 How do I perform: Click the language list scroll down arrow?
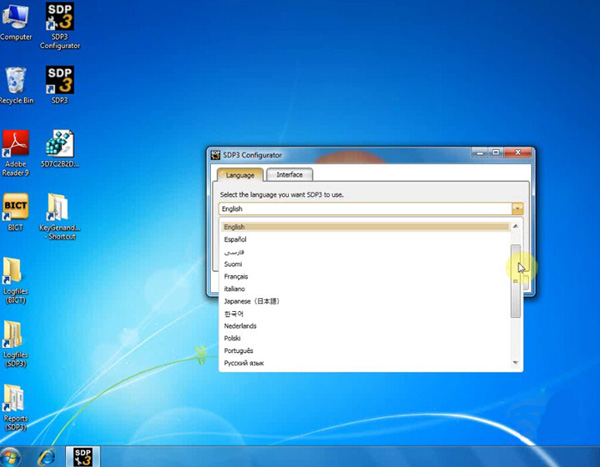(x=515, y=362)
